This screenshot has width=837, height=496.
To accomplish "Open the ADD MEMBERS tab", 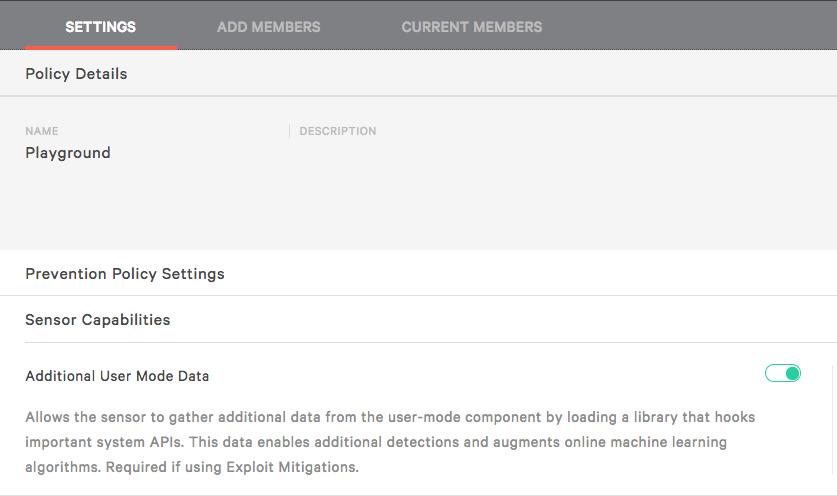I will [269, 27].
